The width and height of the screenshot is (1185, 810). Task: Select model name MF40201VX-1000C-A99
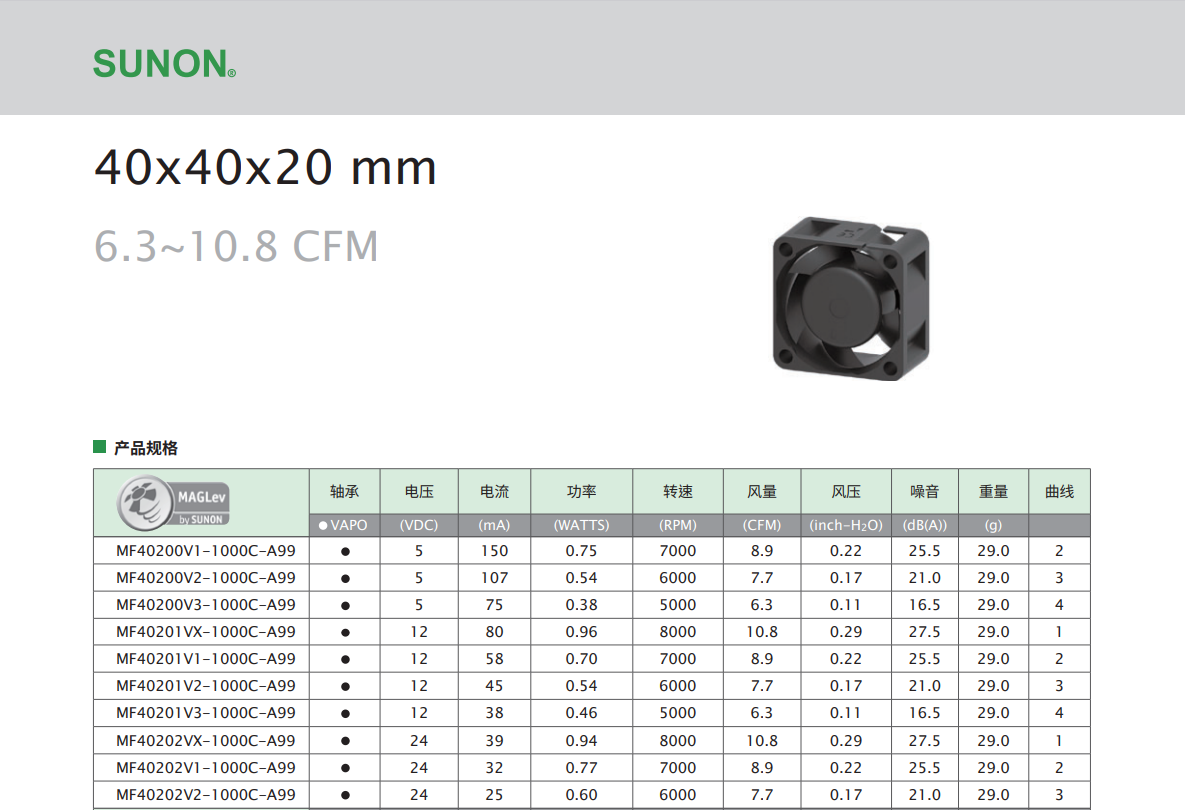[x=206, y=632]
